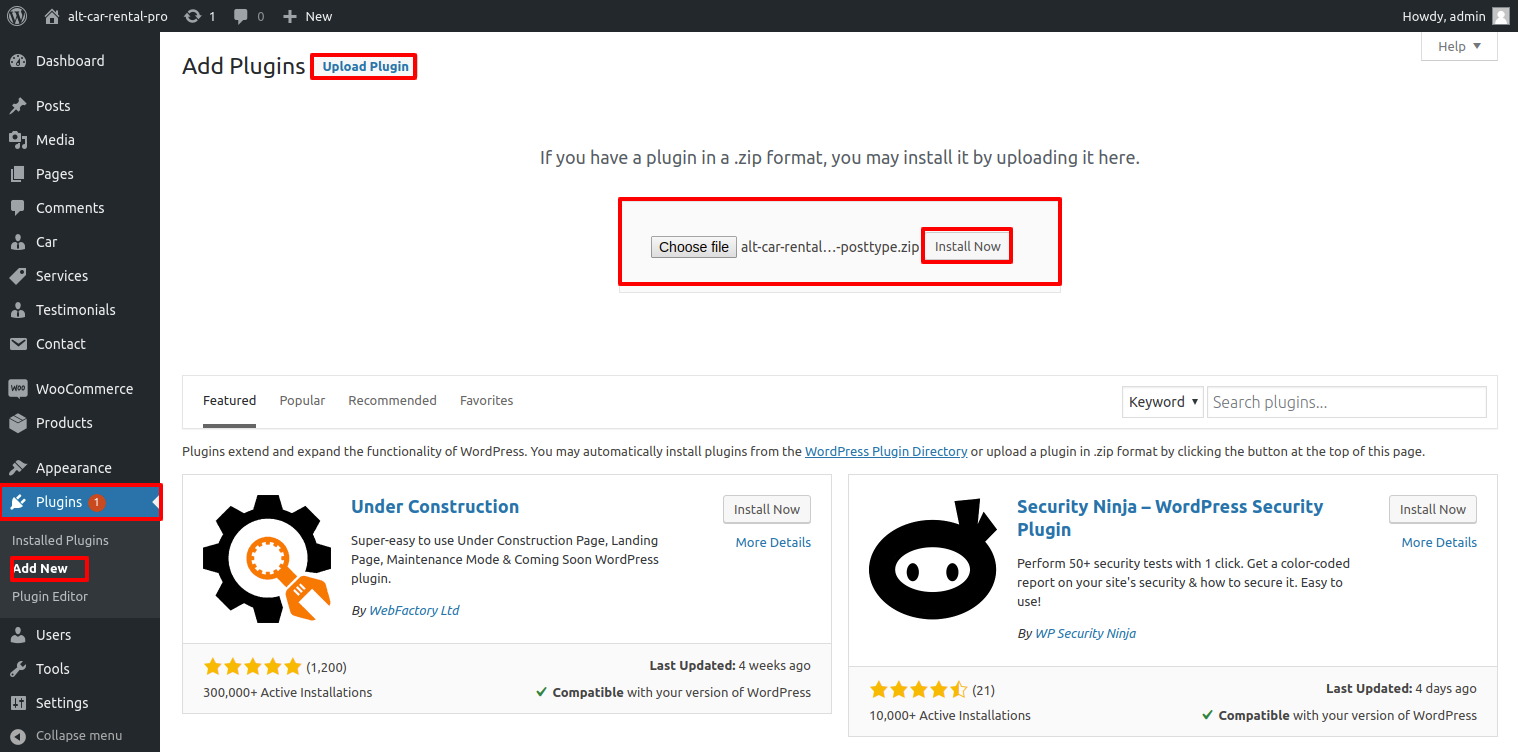Click the Posts pushpin icon
The image size is (1518, 752).
(18, 106)
